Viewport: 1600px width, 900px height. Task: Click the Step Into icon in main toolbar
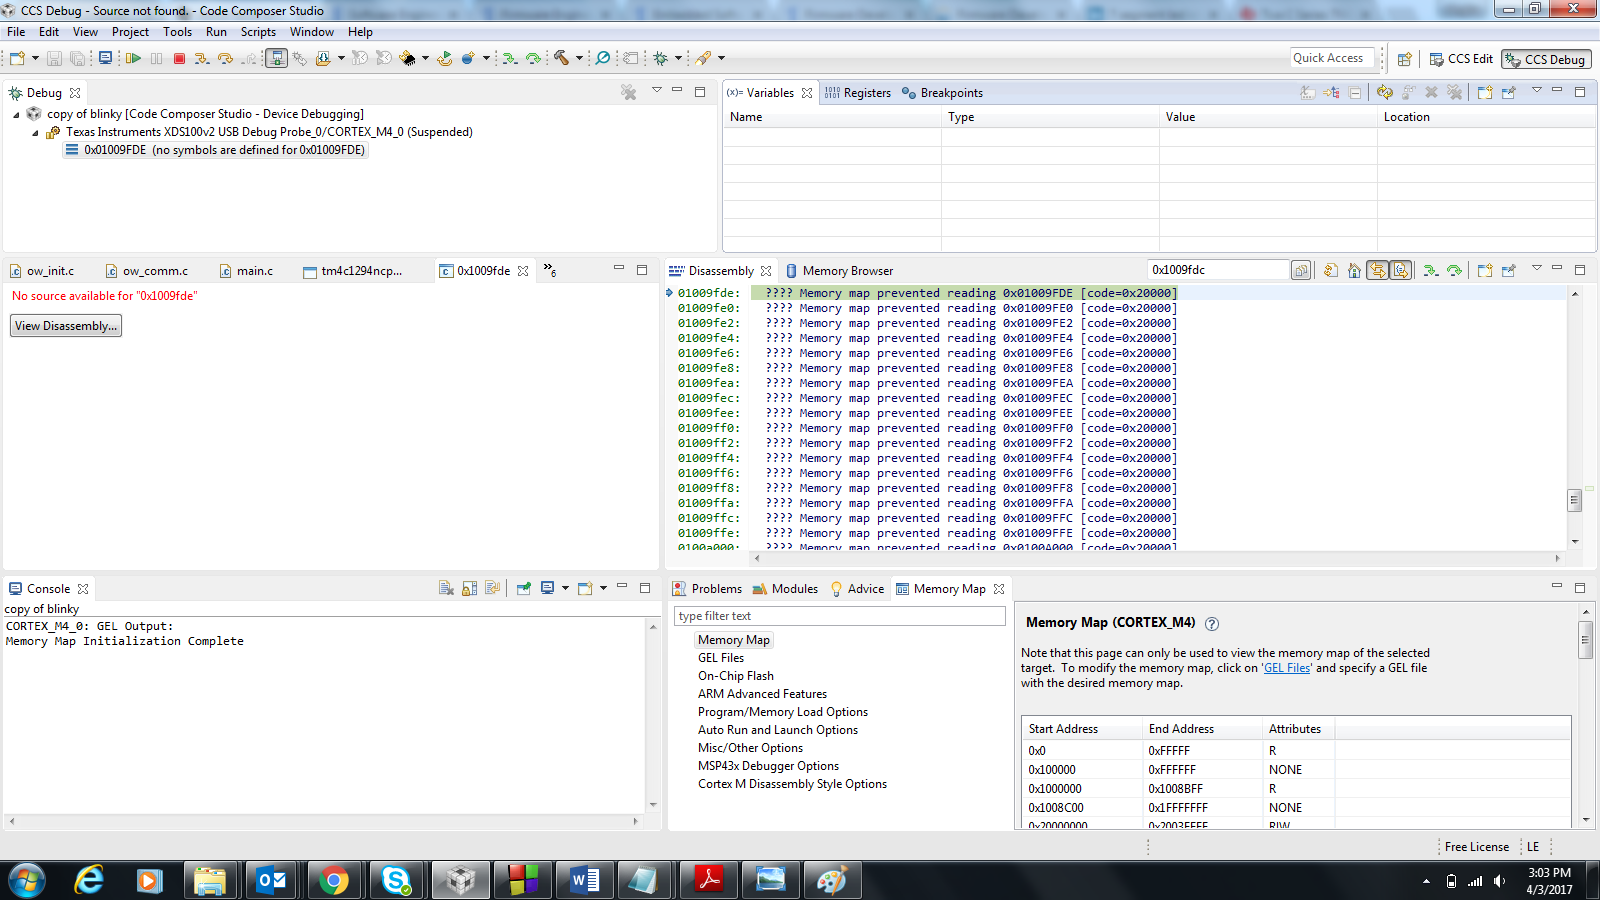click(202, 59)
